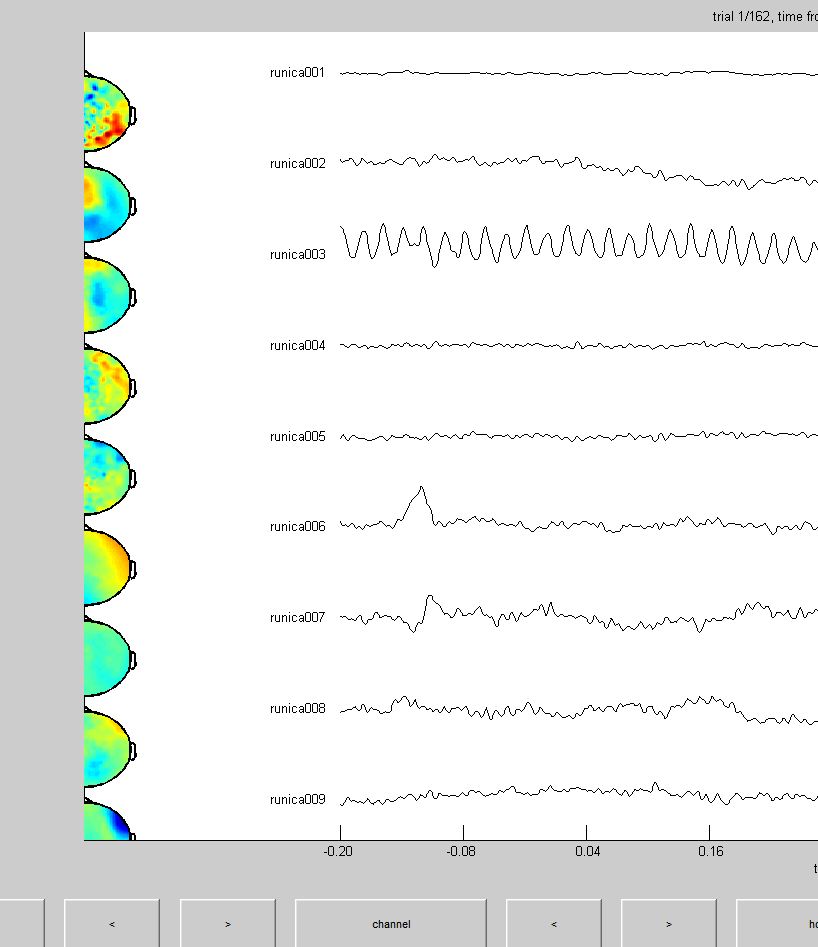
Task: Click the oscillating runica003 waveform
Action: coord(579,245)
